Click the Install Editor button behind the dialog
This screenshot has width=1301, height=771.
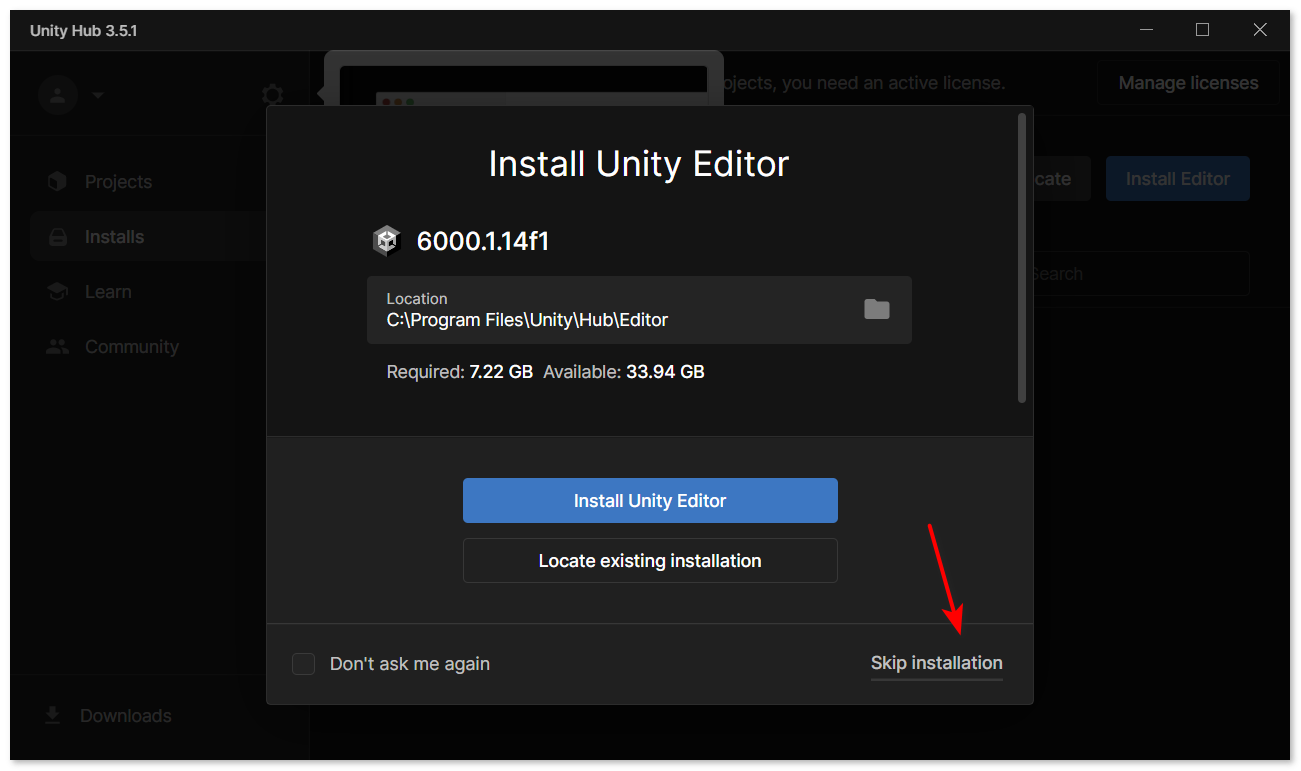[x=1178, y=179]
